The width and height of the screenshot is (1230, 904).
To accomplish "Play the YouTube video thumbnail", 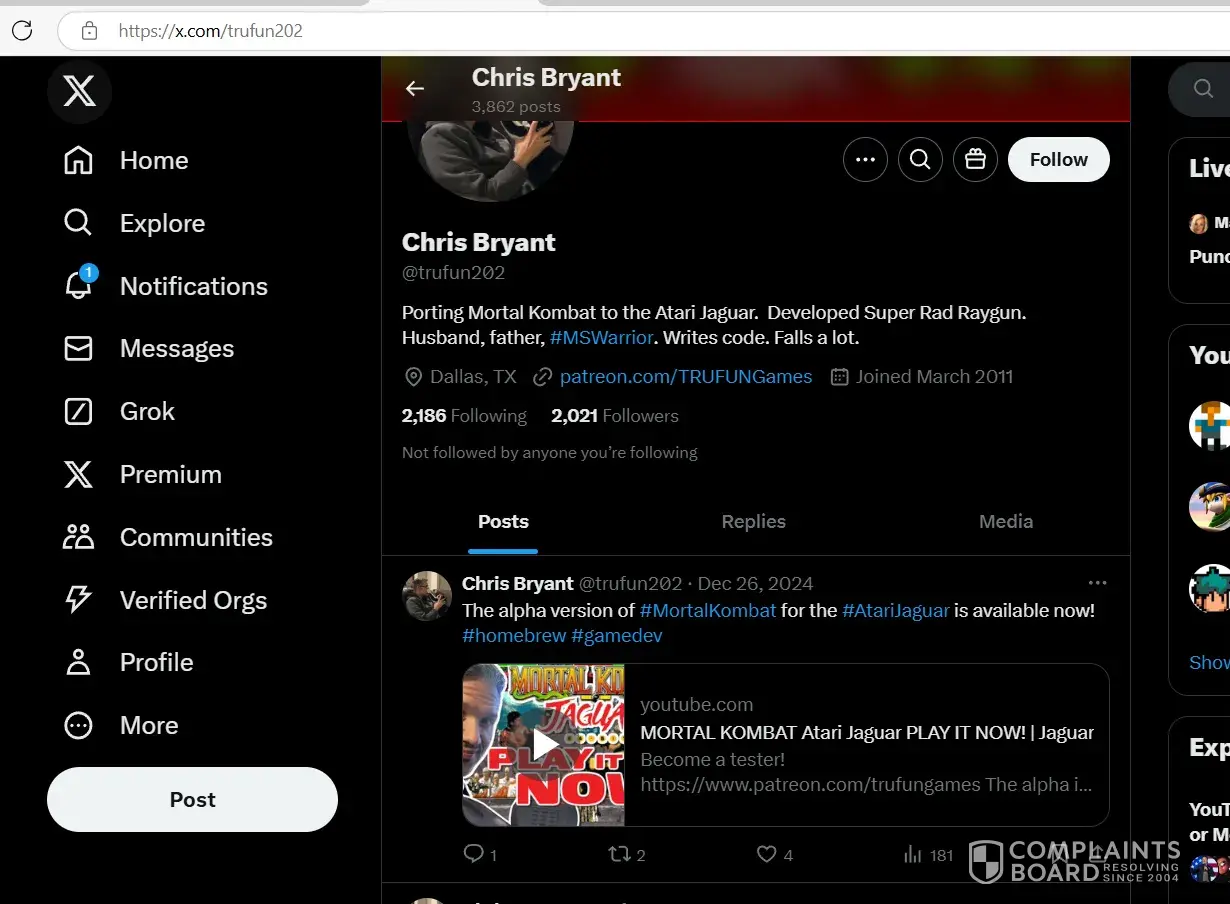I will 543,745.
